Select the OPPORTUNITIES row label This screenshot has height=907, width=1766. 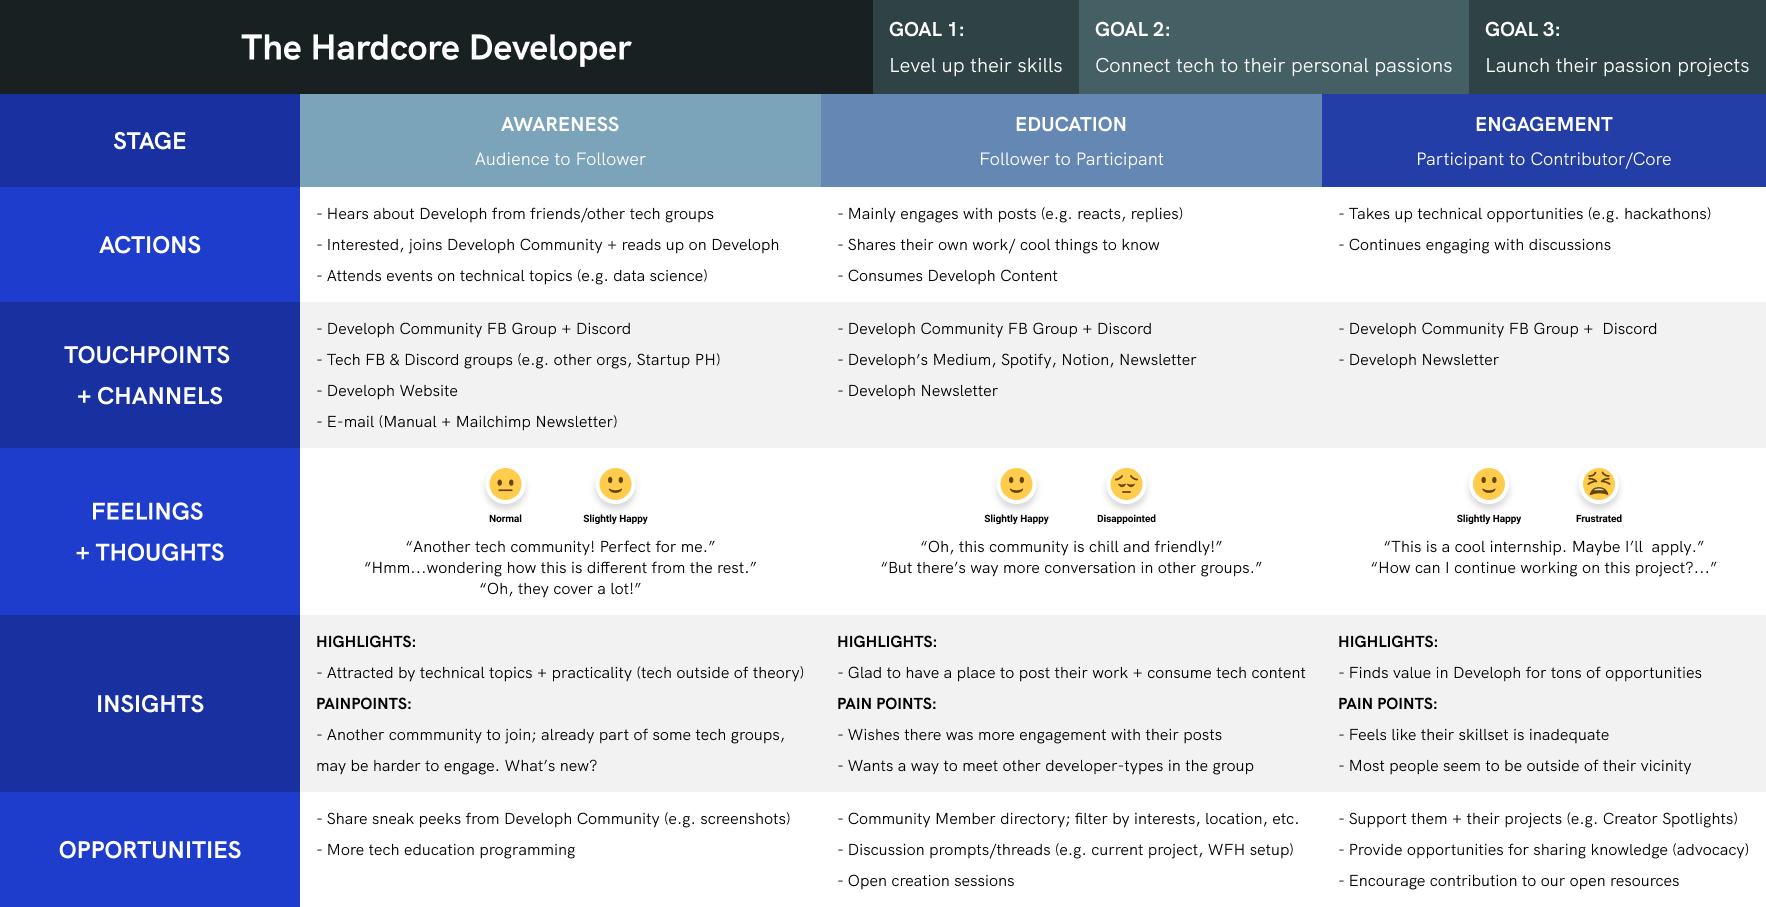coord(150,850)
